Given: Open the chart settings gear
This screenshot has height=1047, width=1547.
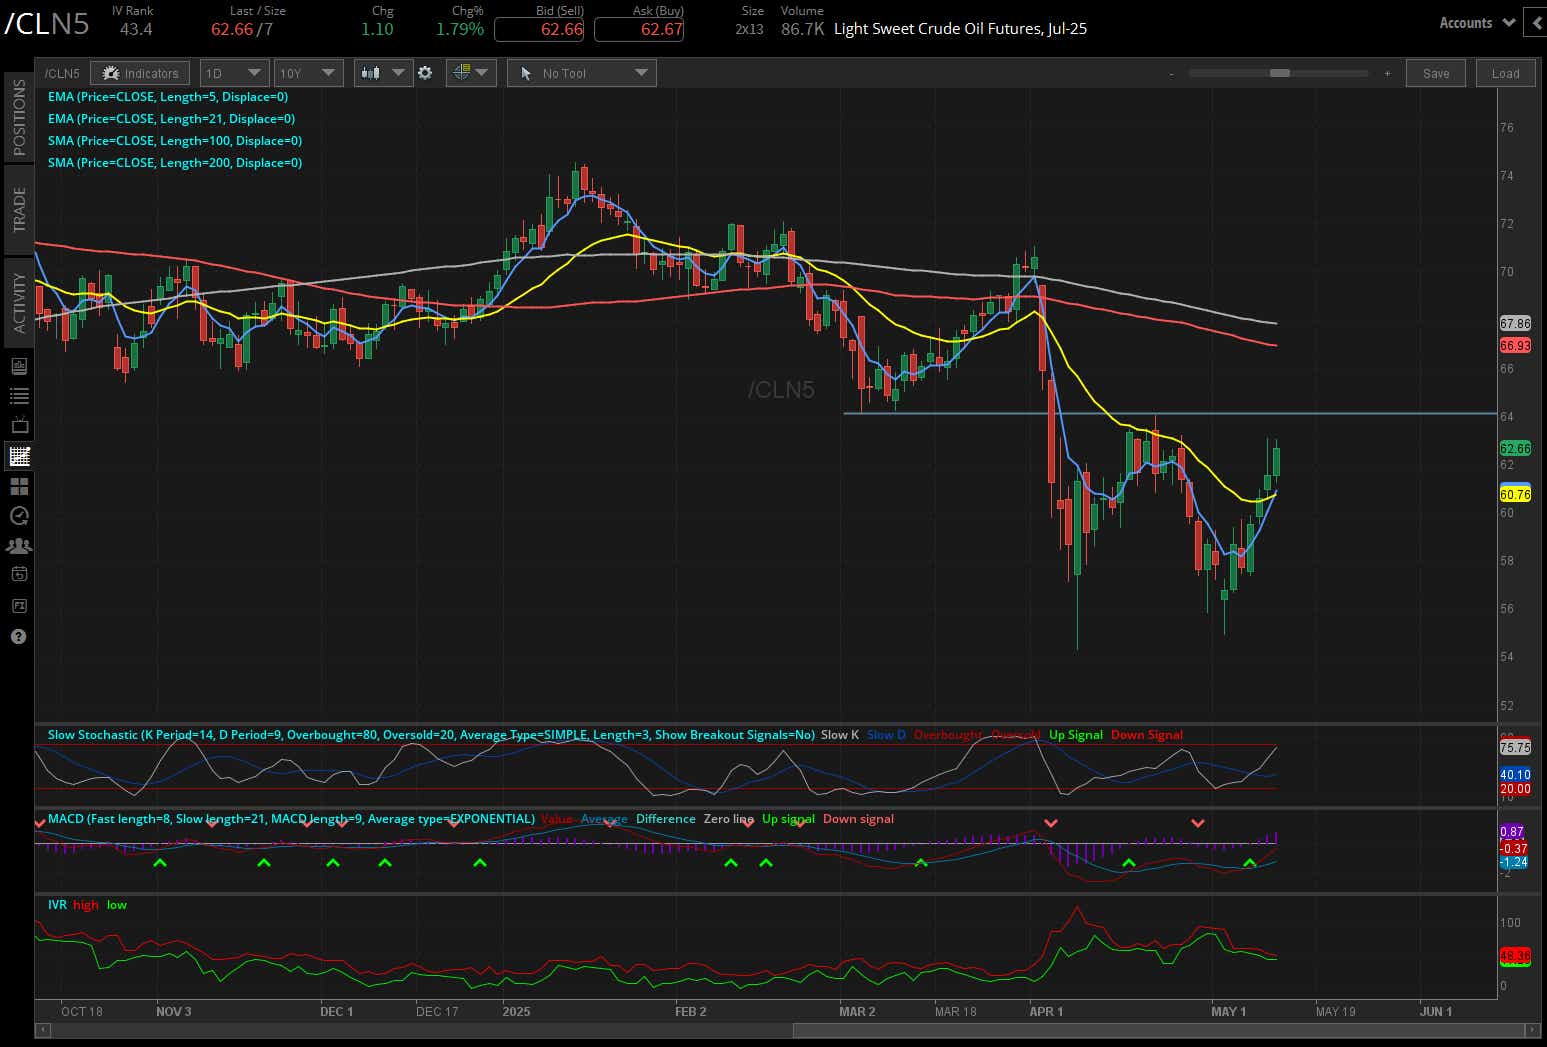Looking at the screenshot, I should point(426,72).
